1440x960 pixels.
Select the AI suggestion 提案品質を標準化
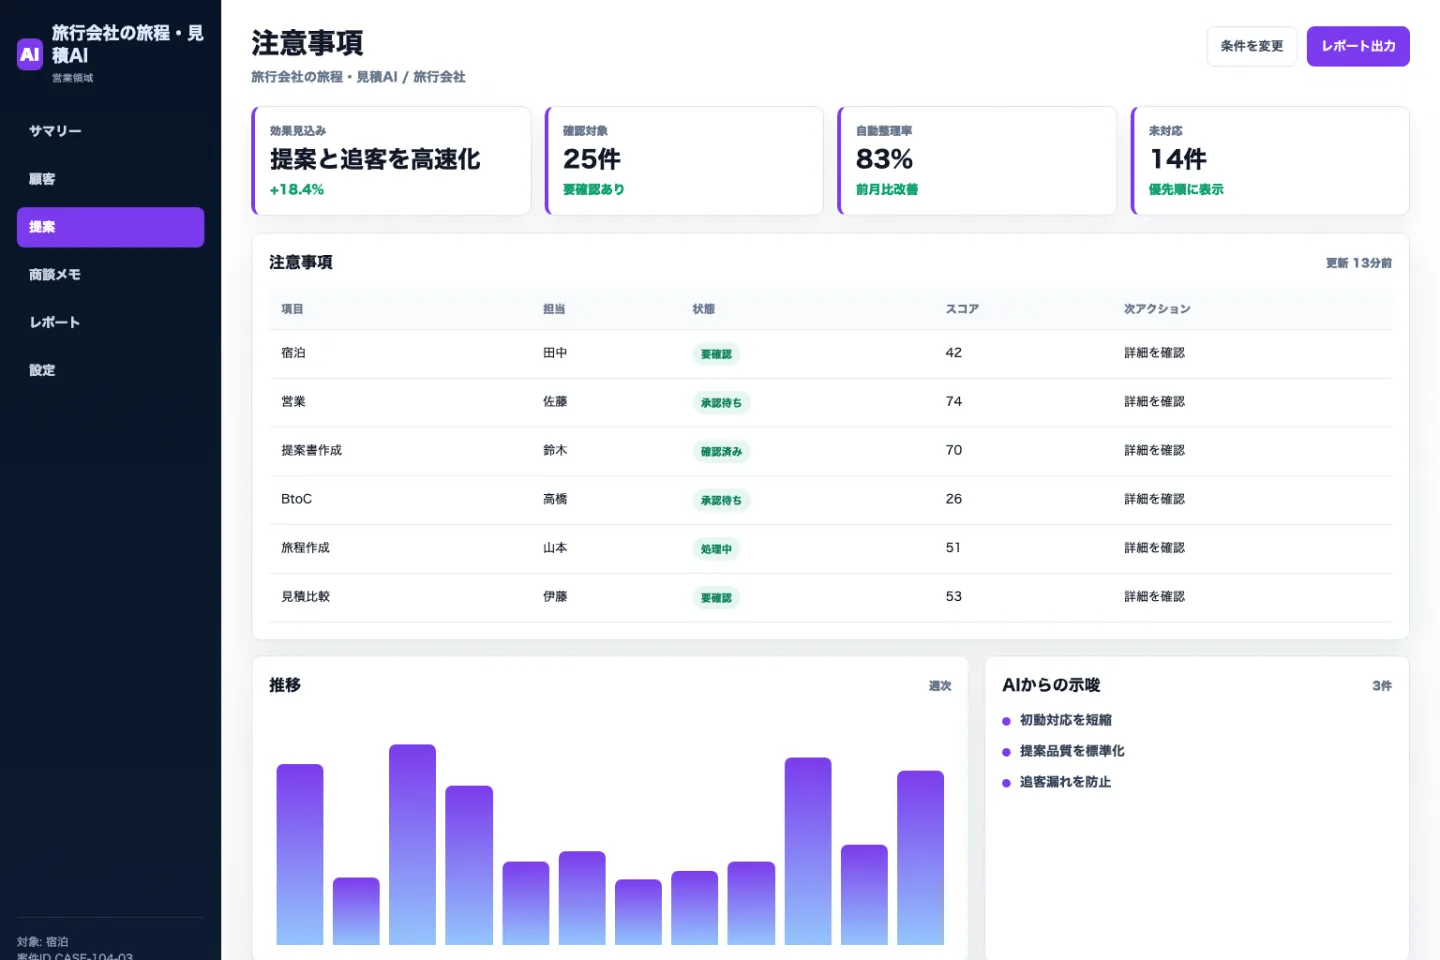(x=1072, y=751)
